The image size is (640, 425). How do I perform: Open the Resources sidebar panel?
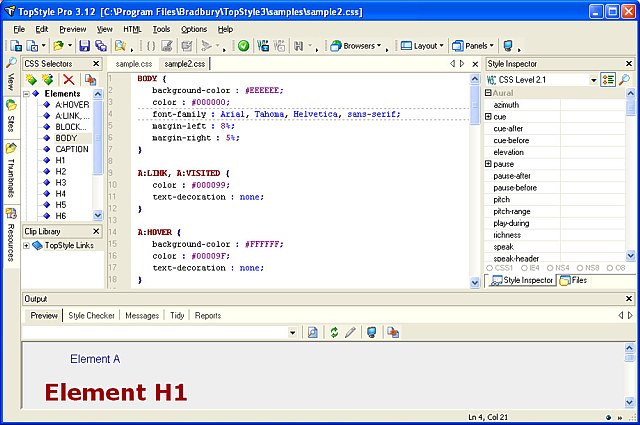click(x=11, y=235)
